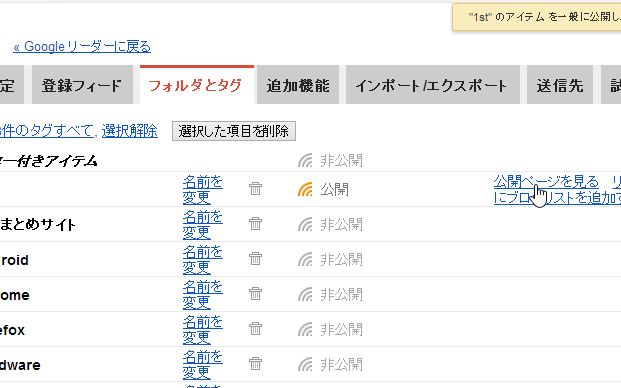Click the まとめサイト folder name
The height and width of the screenshot is (388, 621).
click(x=38, y=224)
